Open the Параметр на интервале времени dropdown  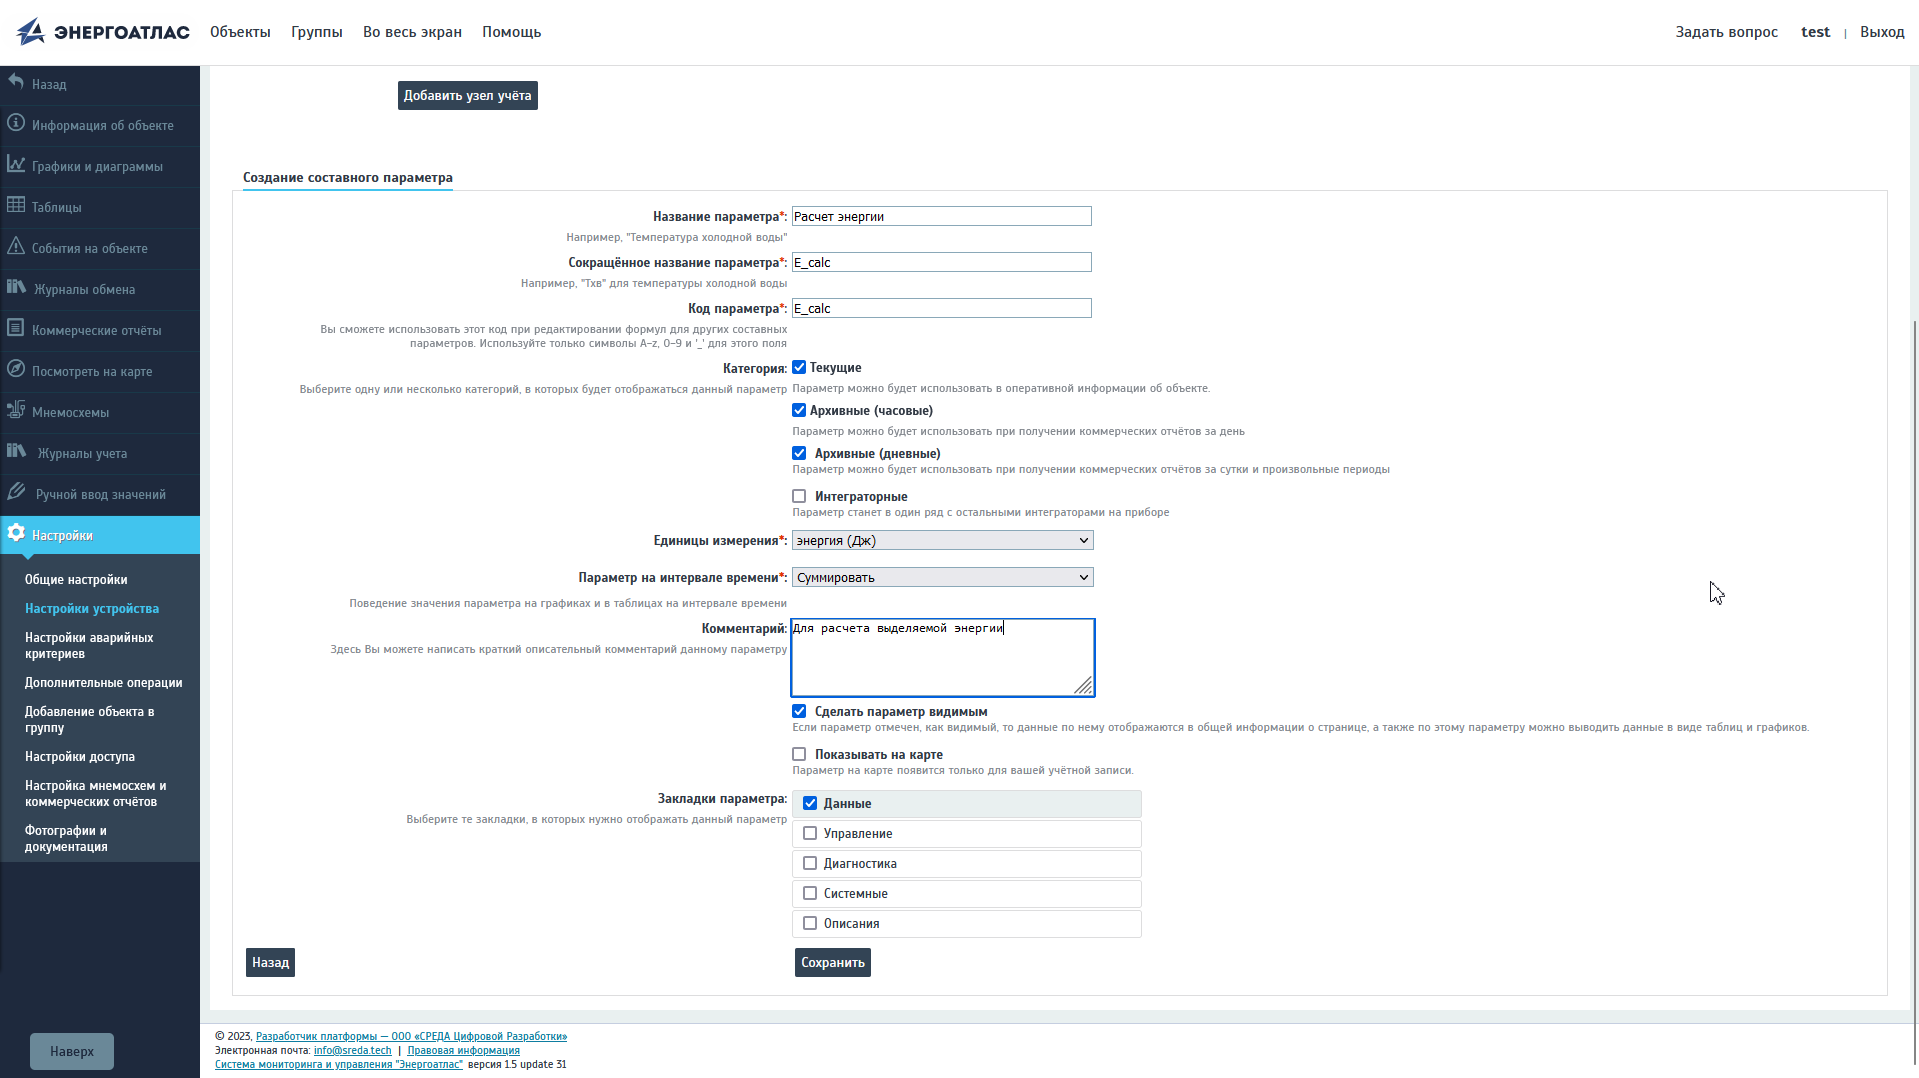[x=942, y=578]
